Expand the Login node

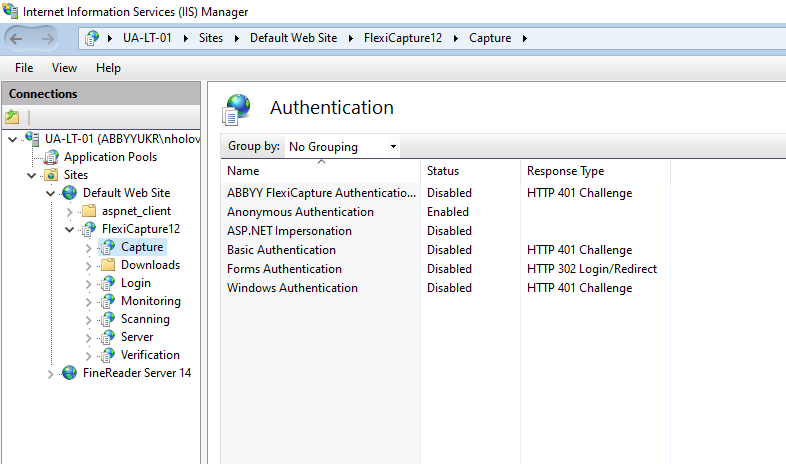(89, 284)
